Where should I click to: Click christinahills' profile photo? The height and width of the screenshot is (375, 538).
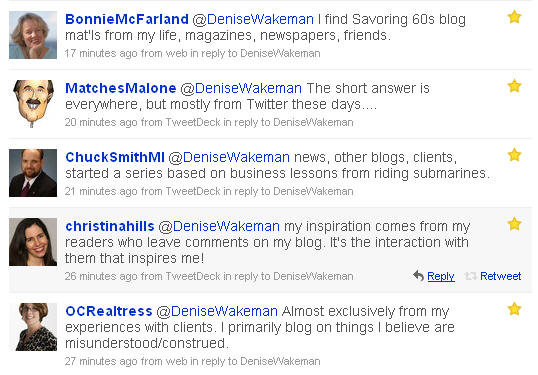pos(33,242)
